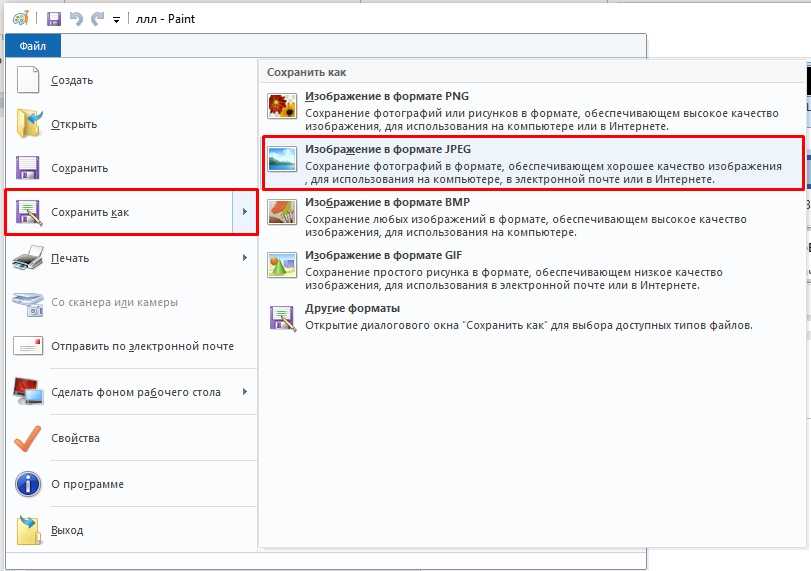Open the Файл tab
This screenshot has height=571, width=811.
click(x=33, y=46)
